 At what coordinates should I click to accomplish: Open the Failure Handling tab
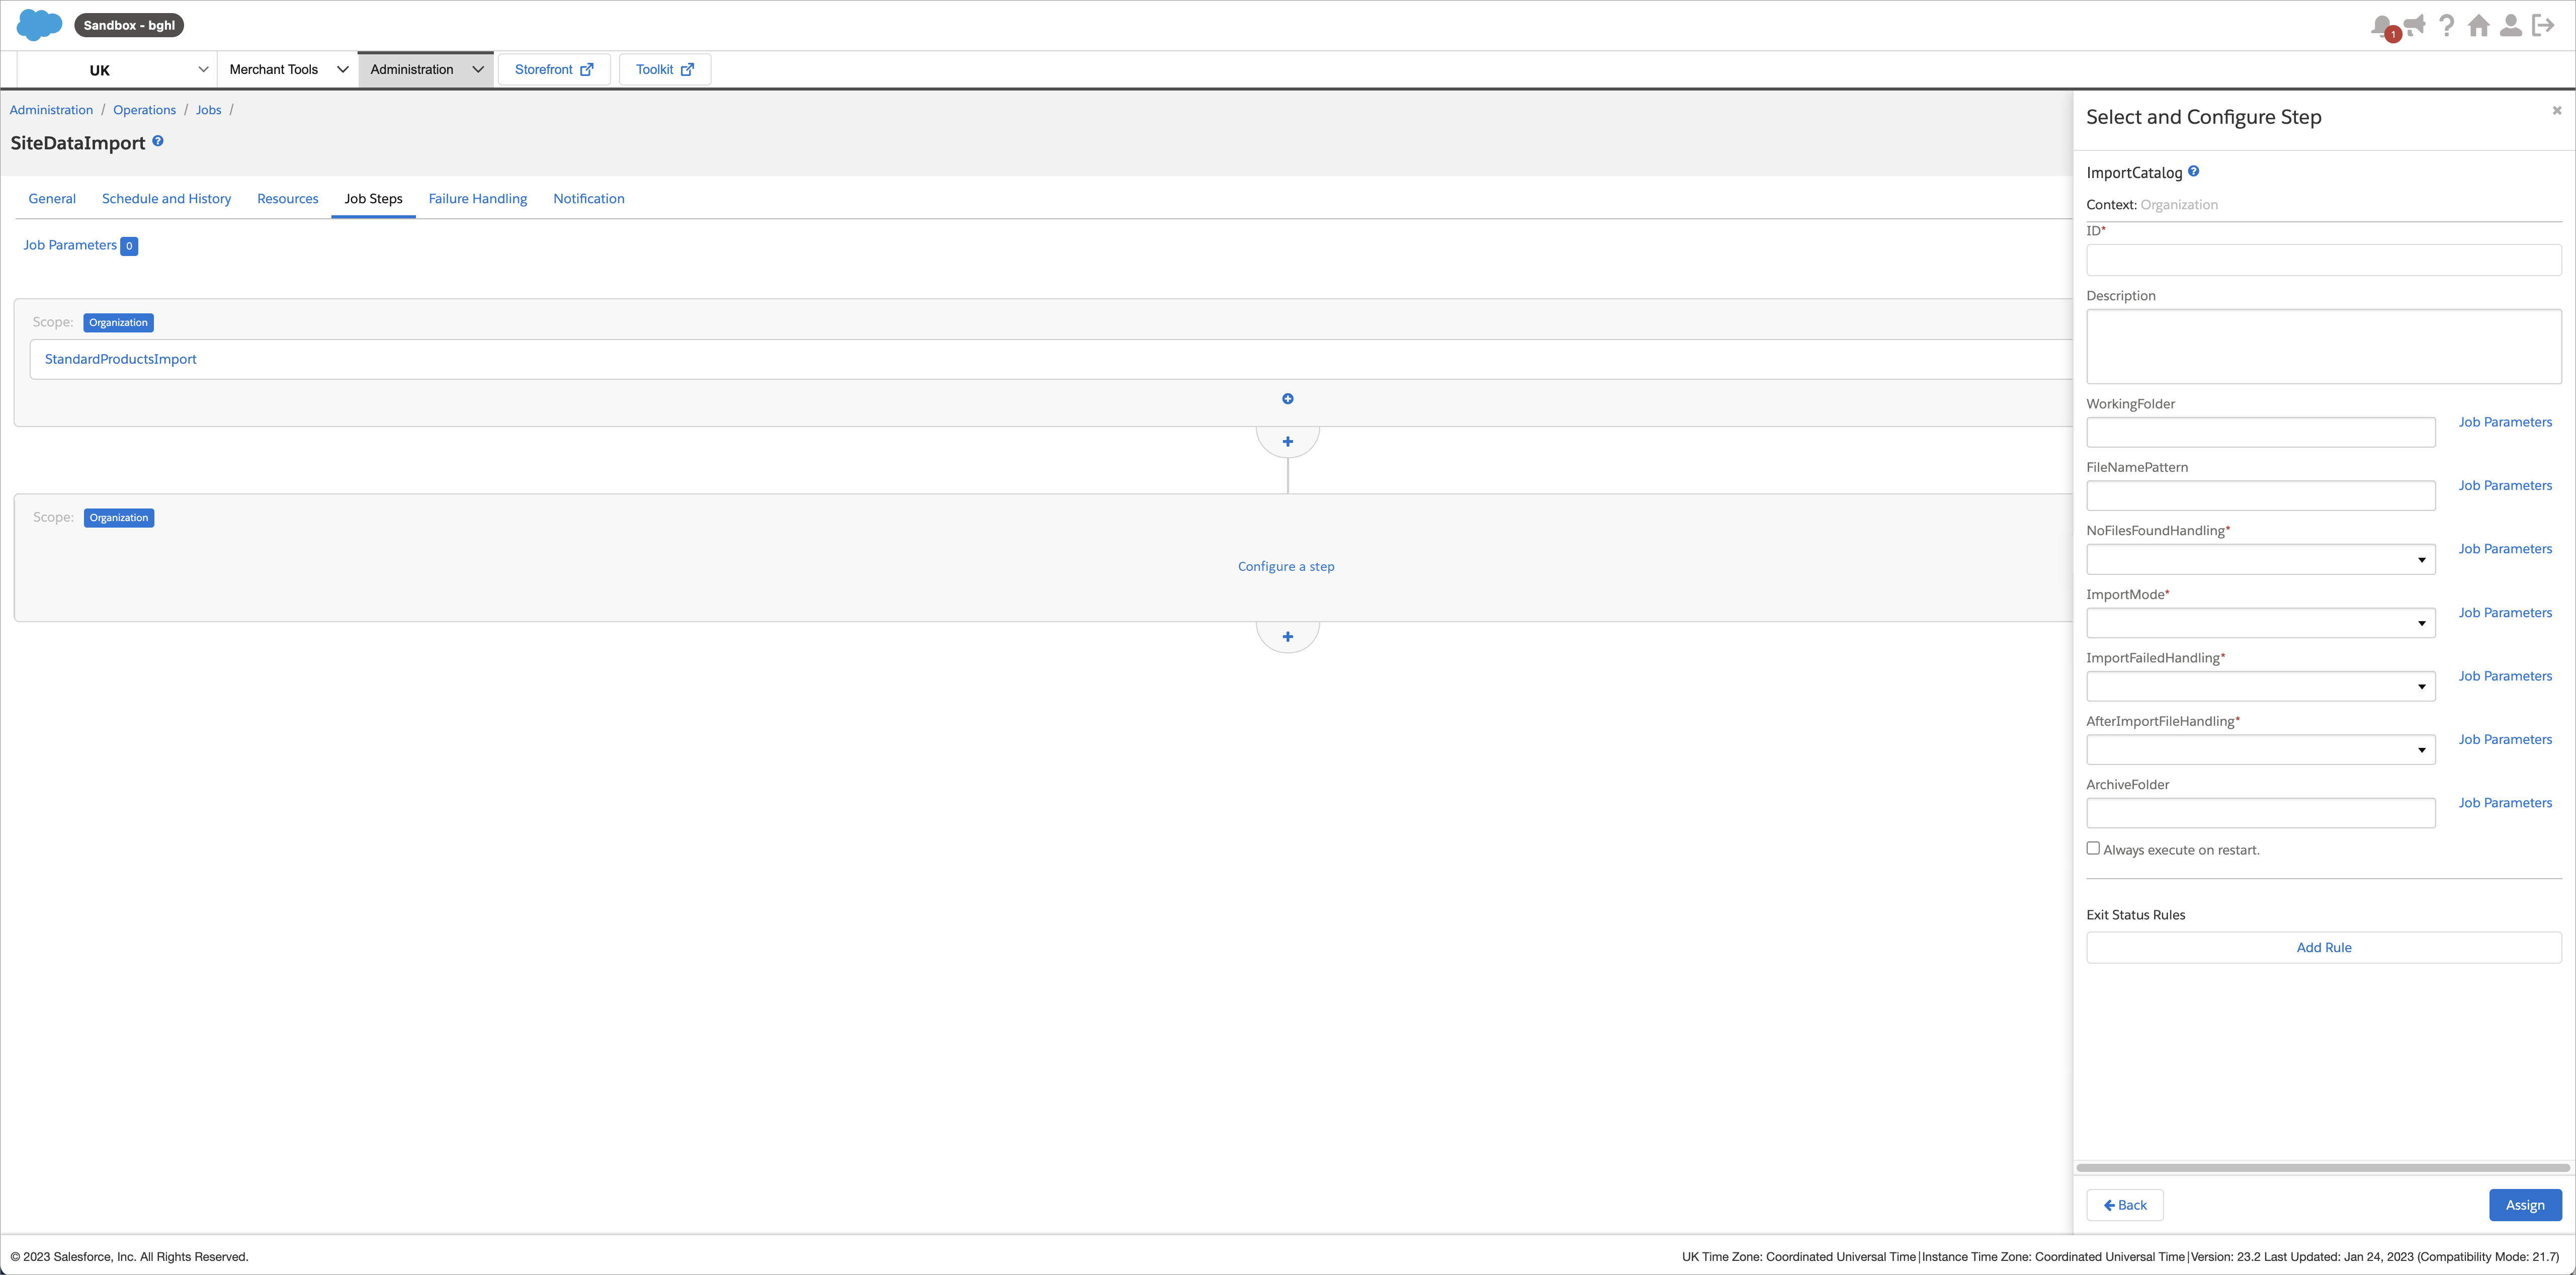point(478,199)
